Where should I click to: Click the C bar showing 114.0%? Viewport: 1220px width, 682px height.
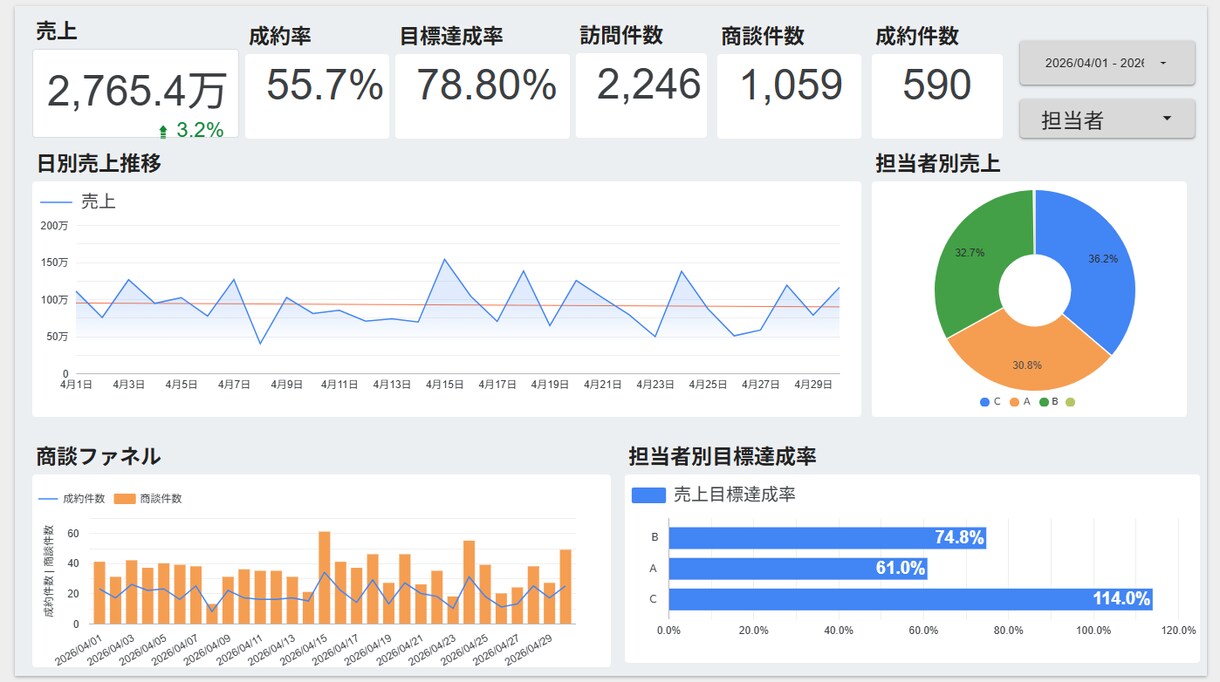pyautogui.click(x=910, y=599)
